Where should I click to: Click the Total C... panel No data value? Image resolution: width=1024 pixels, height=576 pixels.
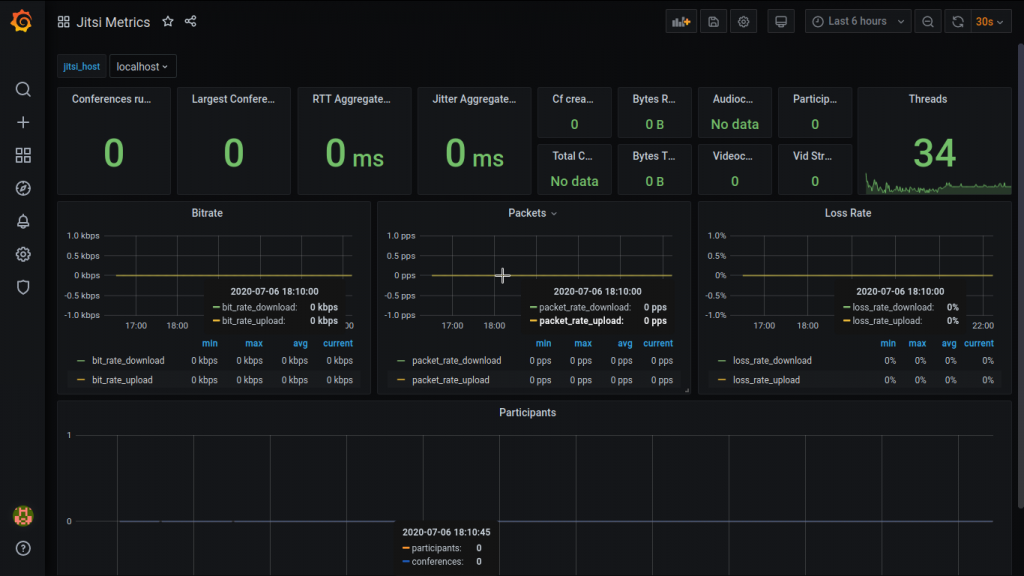pos(574,182)
